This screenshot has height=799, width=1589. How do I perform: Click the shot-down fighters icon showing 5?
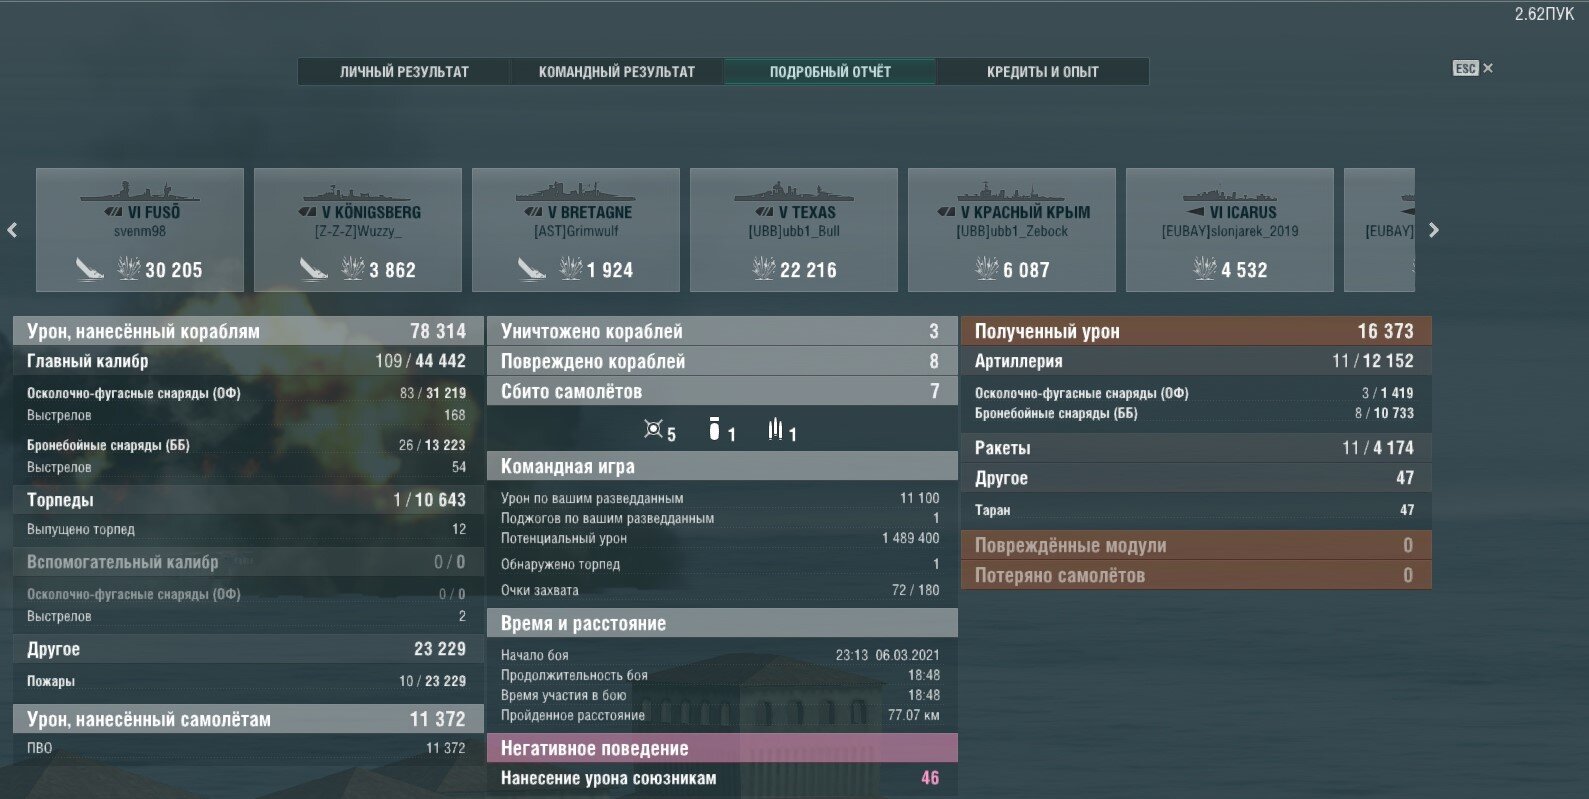point(653,429)
